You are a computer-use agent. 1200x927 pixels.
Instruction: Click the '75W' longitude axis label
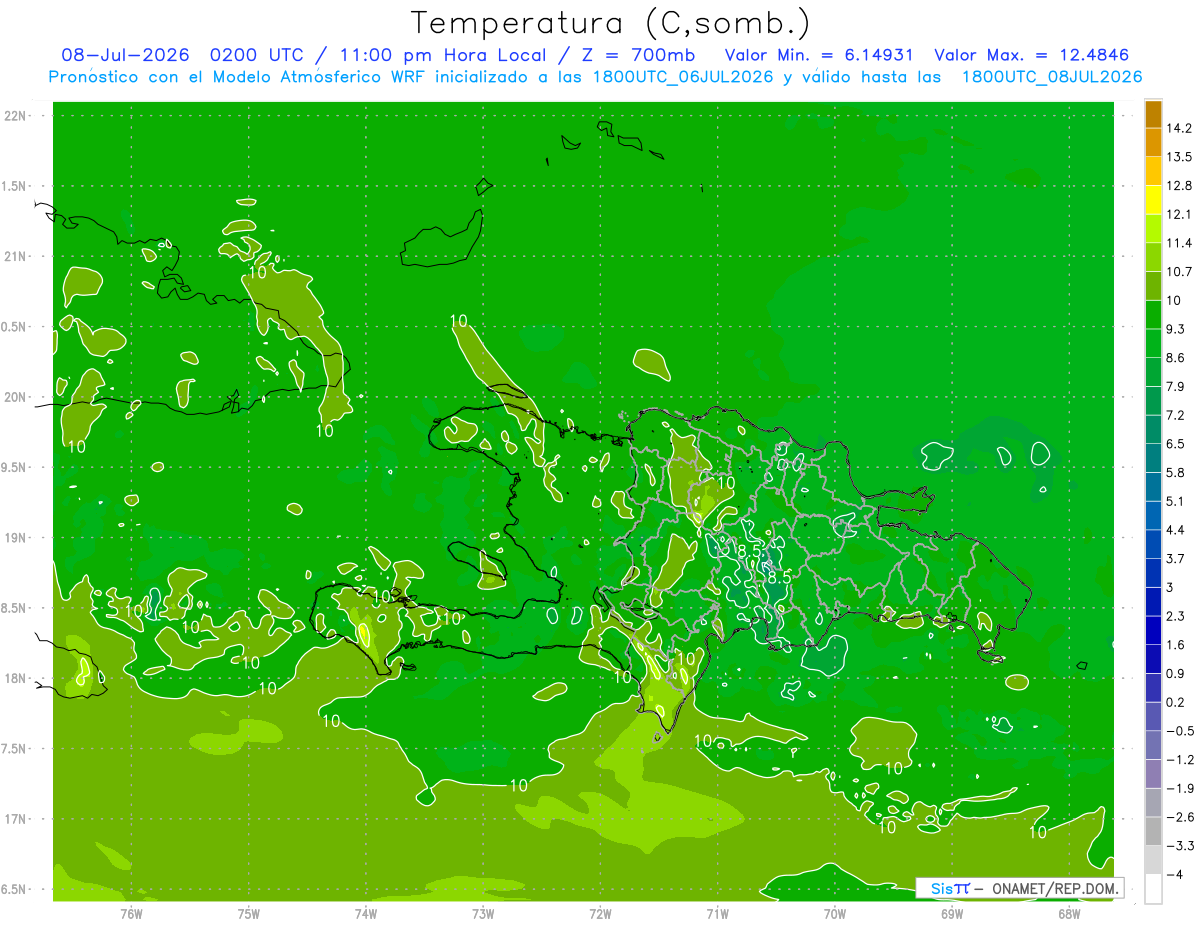pyautogui.click(x=248, y=912)
